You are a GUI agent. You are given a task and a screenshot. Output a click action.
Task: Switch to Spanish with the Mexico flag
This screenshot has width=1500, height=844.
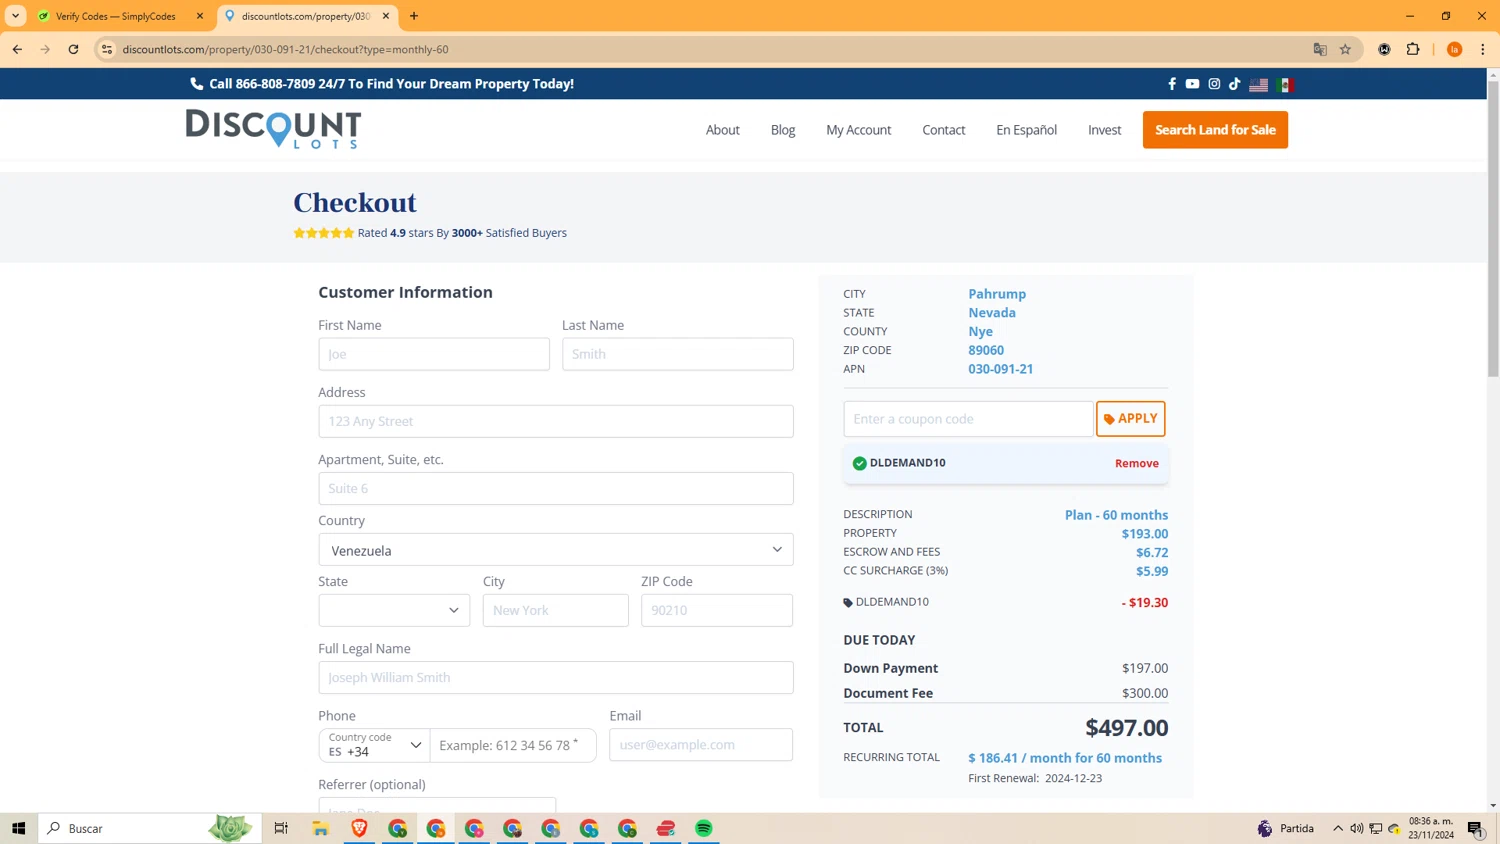(1285, 85)
